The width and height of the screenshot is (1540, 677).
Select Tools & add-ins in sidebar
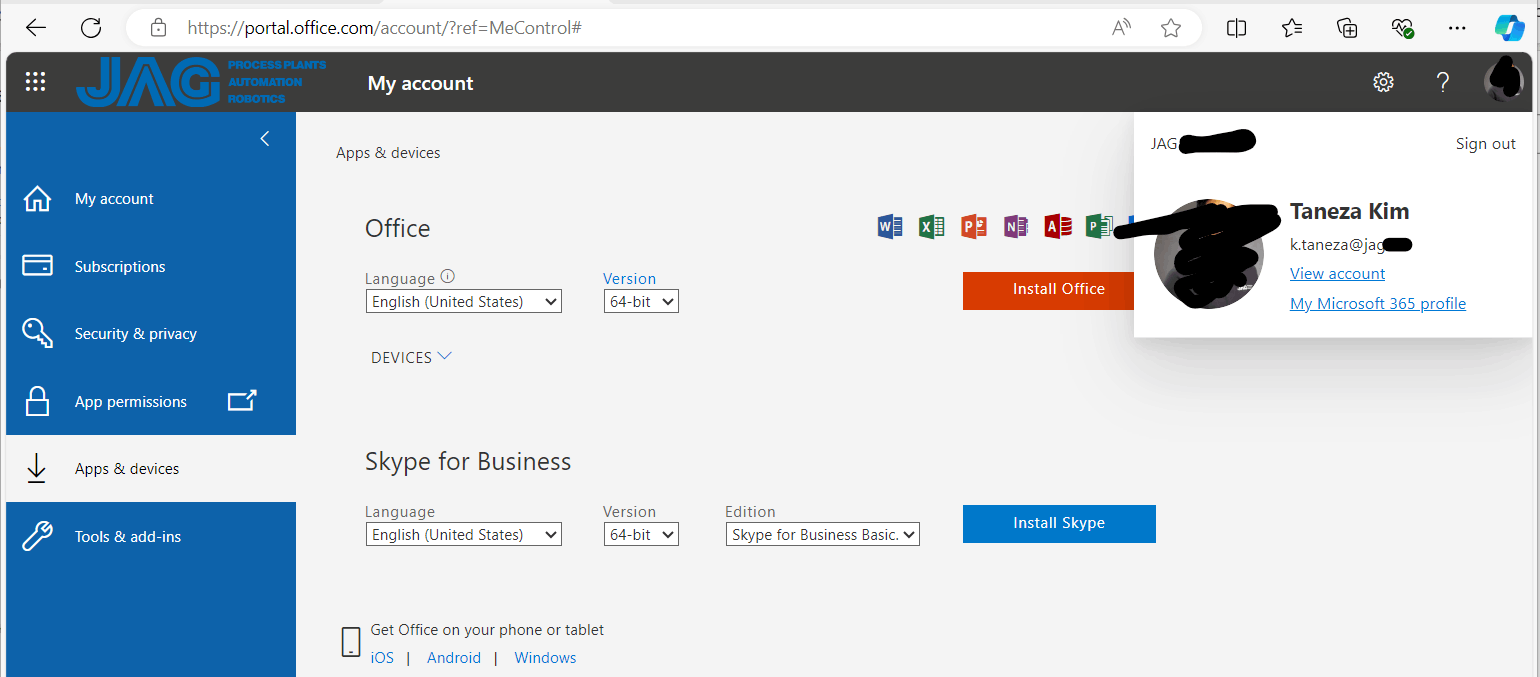point(151,536)
